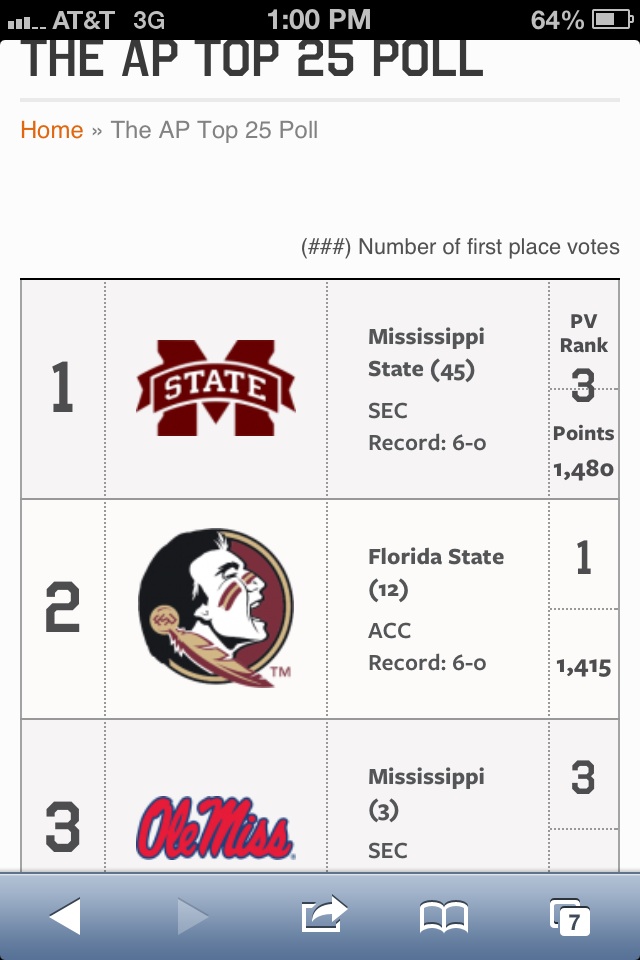This screenshot has width=640, height=960.
Task: Open the Safari share menu
Action: [323, 913]
